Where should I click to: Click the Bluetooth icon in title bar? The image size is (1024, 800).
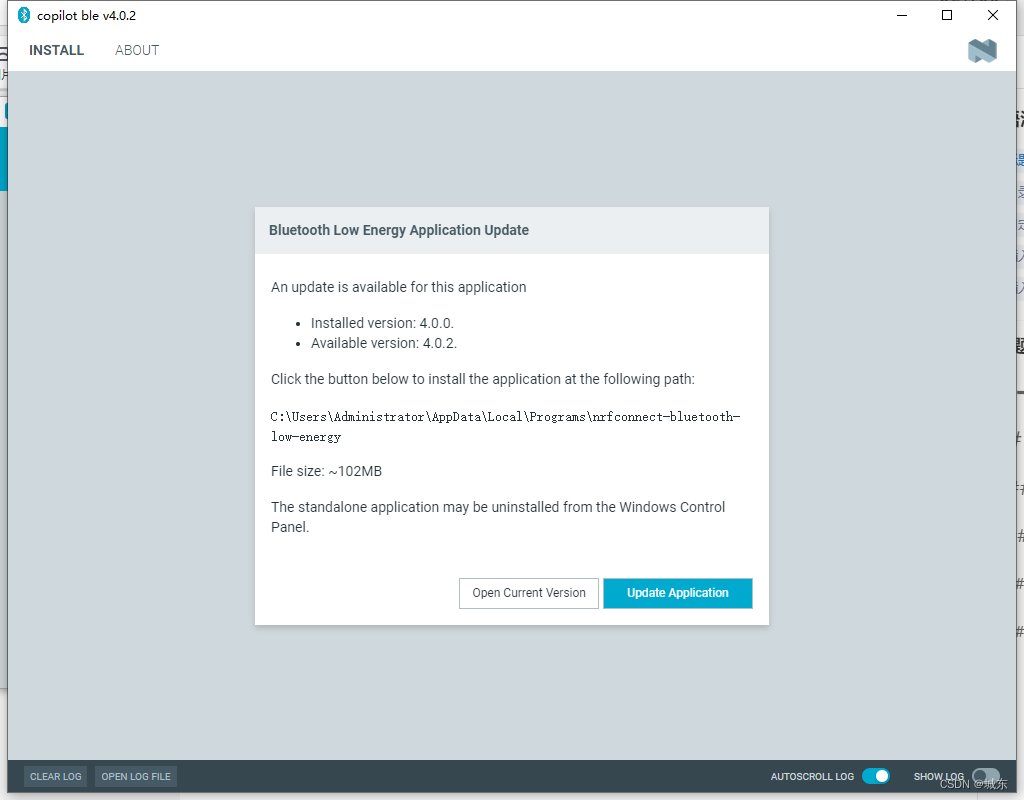[x=24, y=15]
